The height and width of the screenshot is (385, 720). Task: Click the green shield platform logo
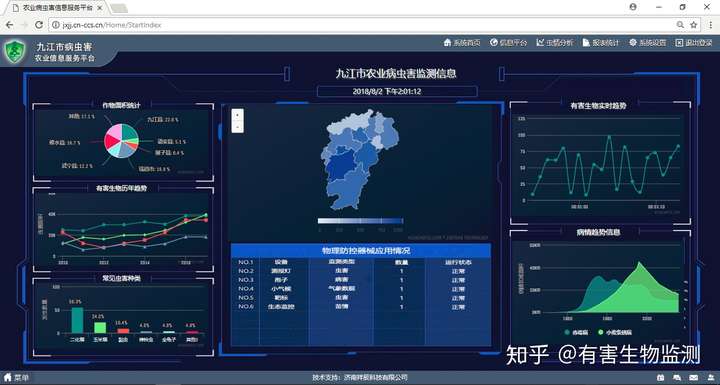point(15,51)
